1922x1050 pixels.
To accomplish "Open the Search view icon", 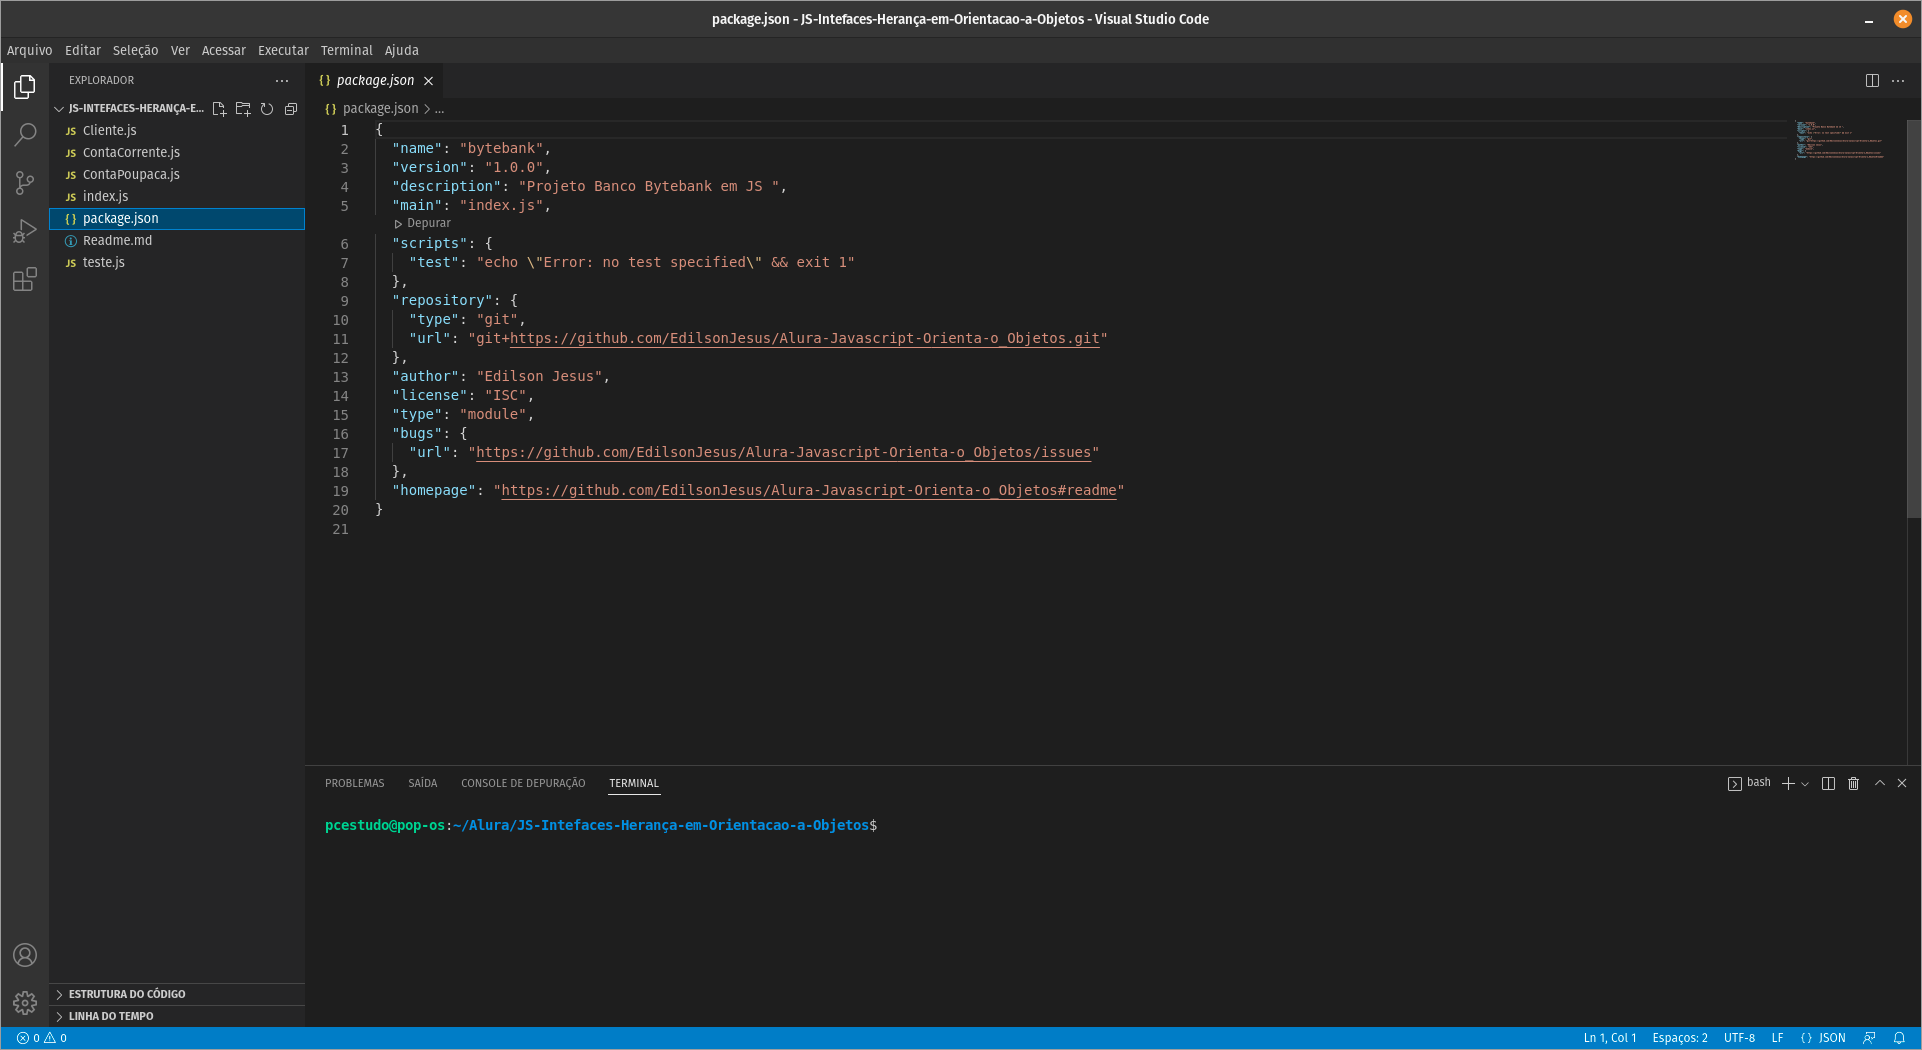I will pos(25,134).
